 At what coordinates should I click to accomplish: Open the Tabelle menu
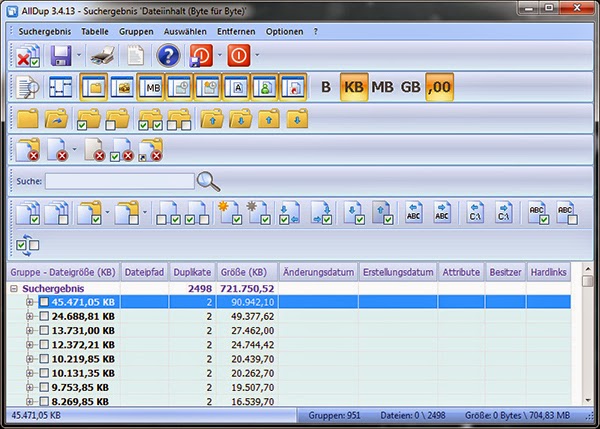[95, 31]
